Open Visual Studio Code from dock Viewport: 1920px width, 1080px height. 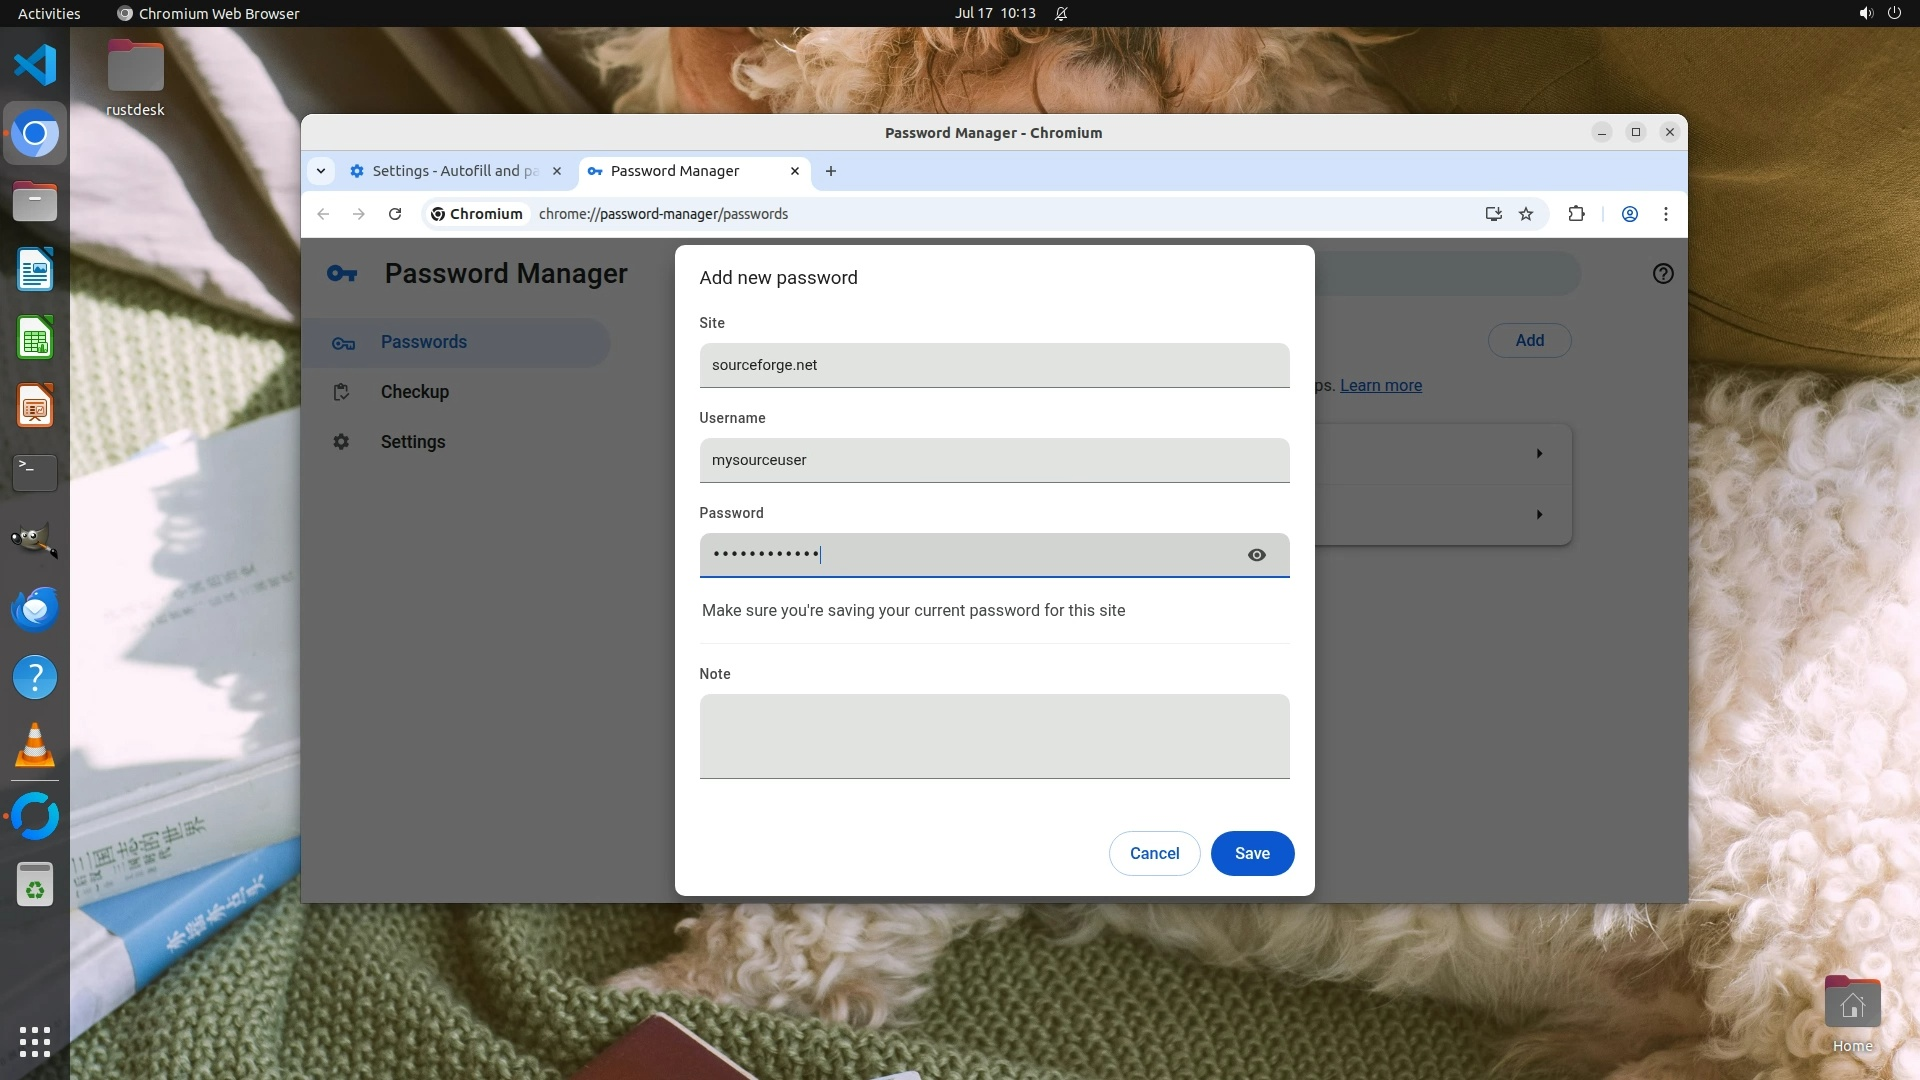tap(35, 66)
